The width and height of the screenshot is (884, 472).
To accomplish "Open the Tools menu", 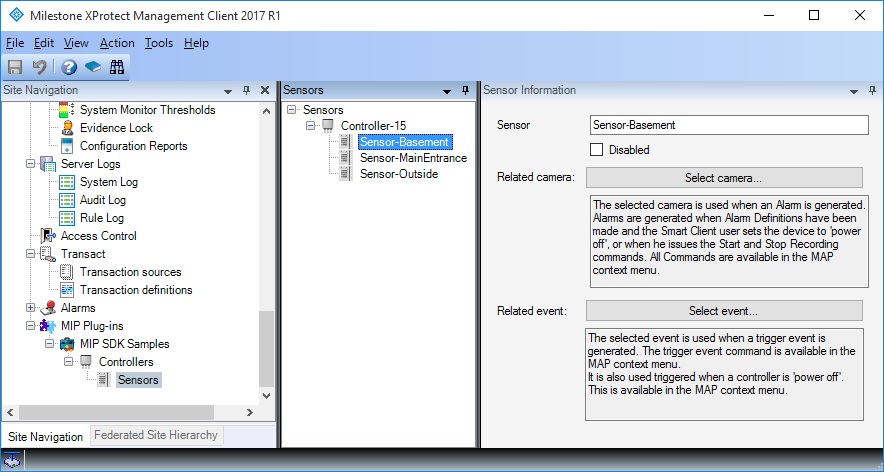I will pyautogui.click(x=159, y=43).
